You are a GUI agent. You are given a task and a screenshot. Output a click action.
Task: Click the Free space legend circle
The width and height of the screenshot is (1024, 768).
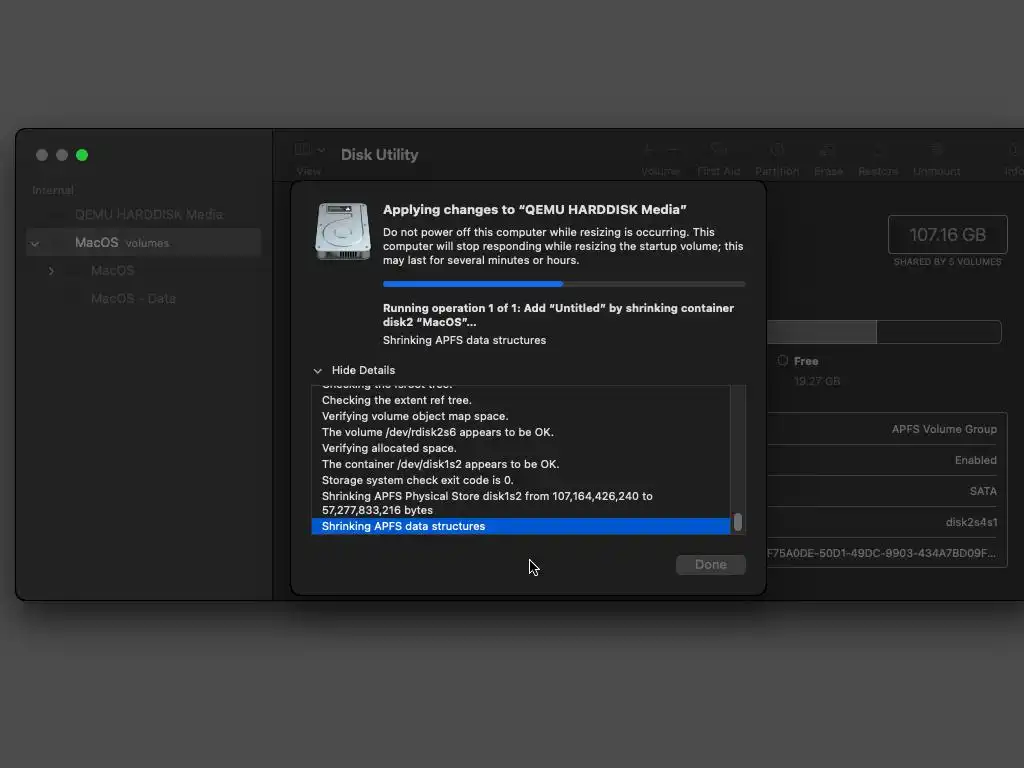tap(782, 360)
